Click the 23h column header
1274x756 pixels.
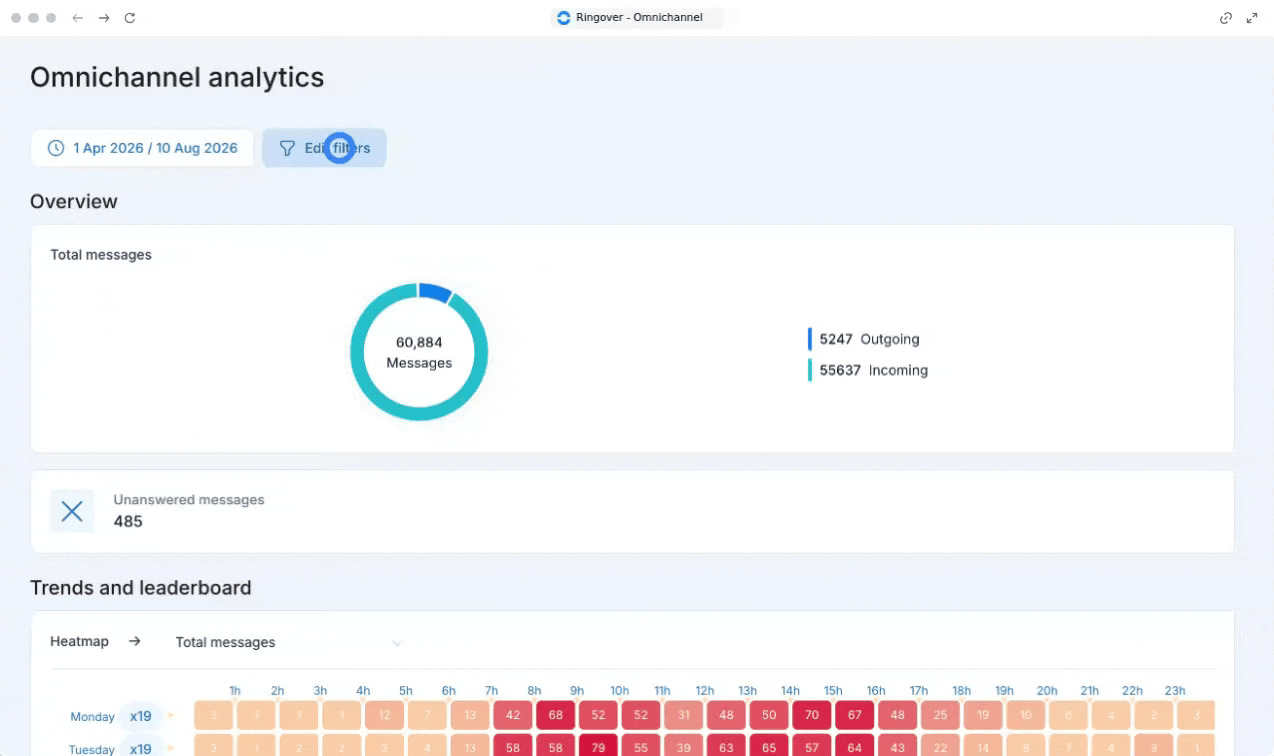coord(1175,690)
